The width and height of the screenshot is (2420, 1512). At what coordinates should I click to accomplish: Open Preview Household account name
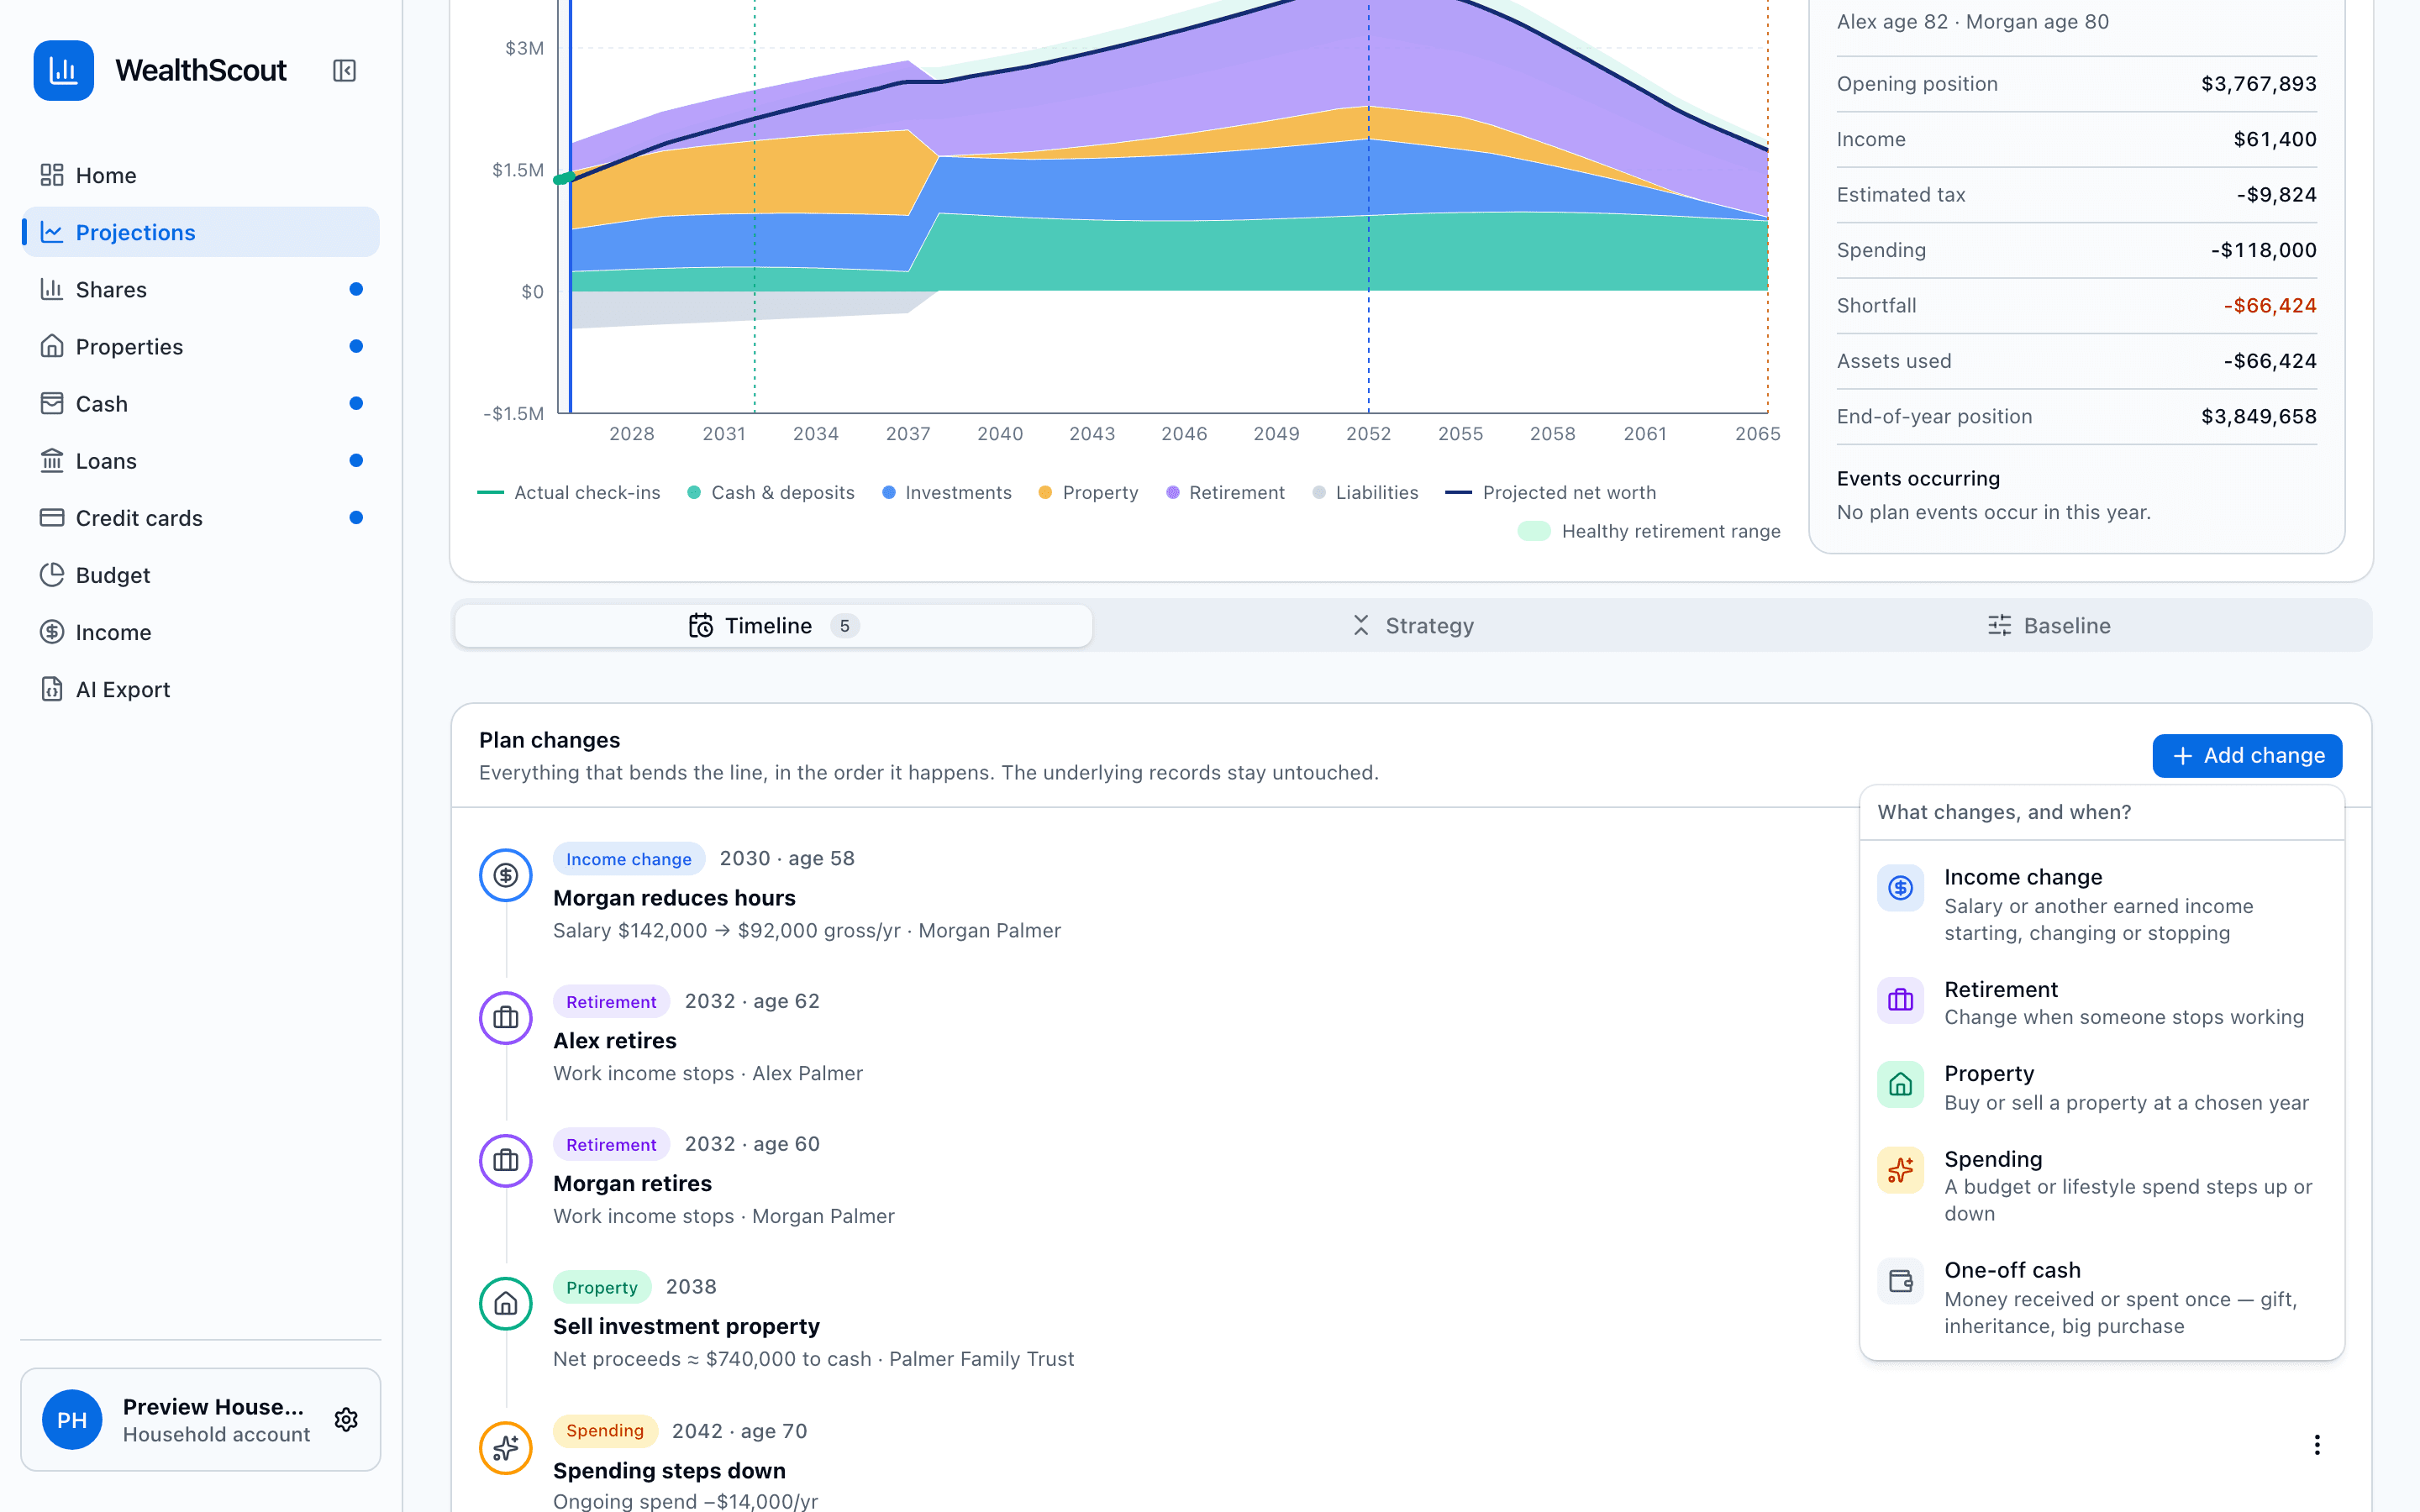pyautogui.click(x=213, y=1406)
